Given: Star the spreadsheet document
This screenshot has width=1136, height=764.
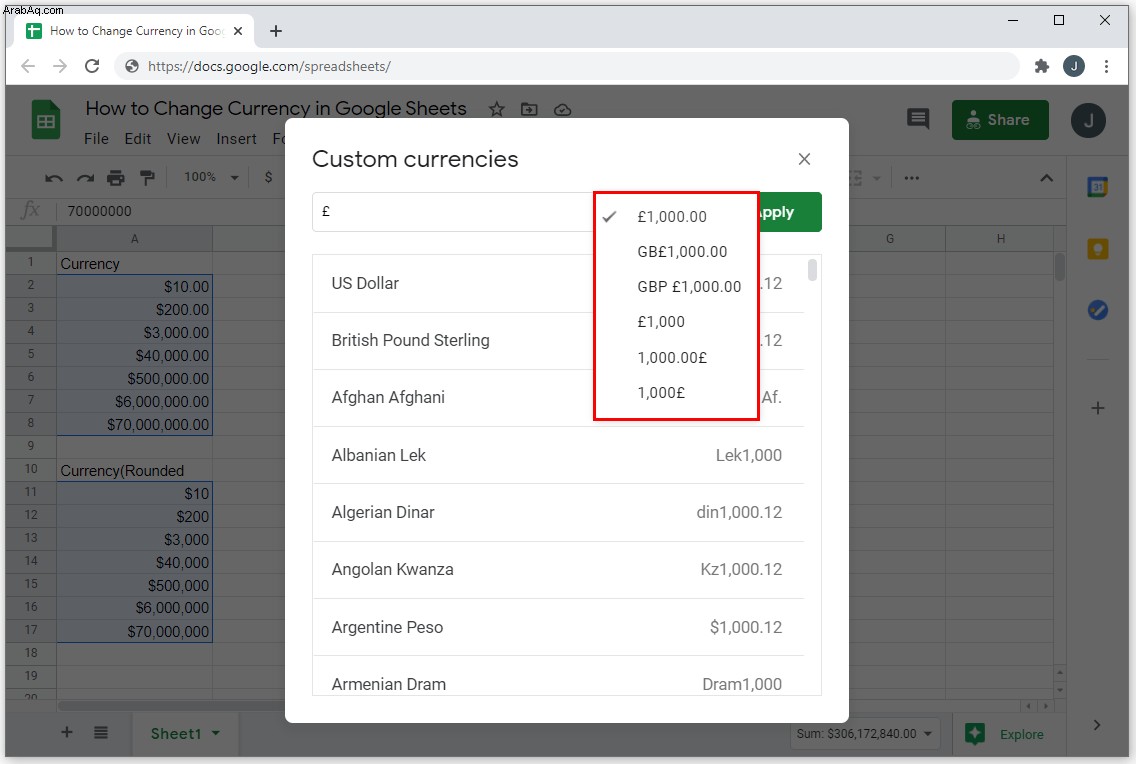Looking at the screenshot, I should click(496, 109).
